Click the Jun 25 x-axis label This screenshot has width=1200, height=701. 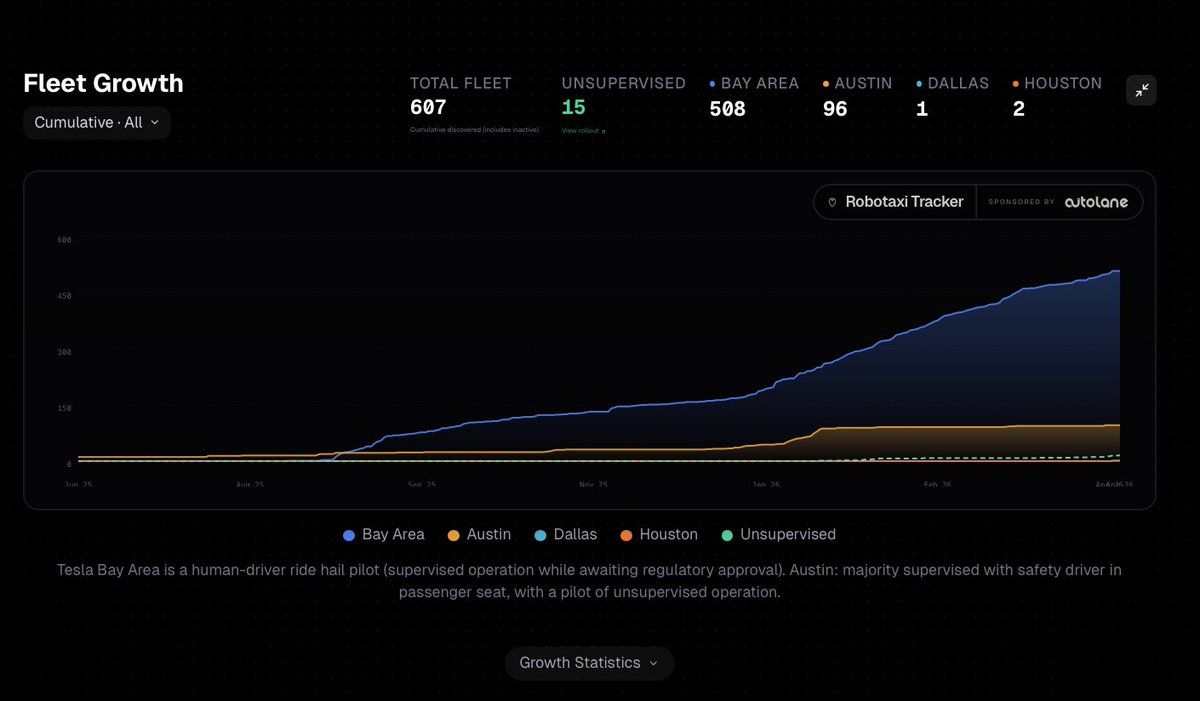[79, 485]
